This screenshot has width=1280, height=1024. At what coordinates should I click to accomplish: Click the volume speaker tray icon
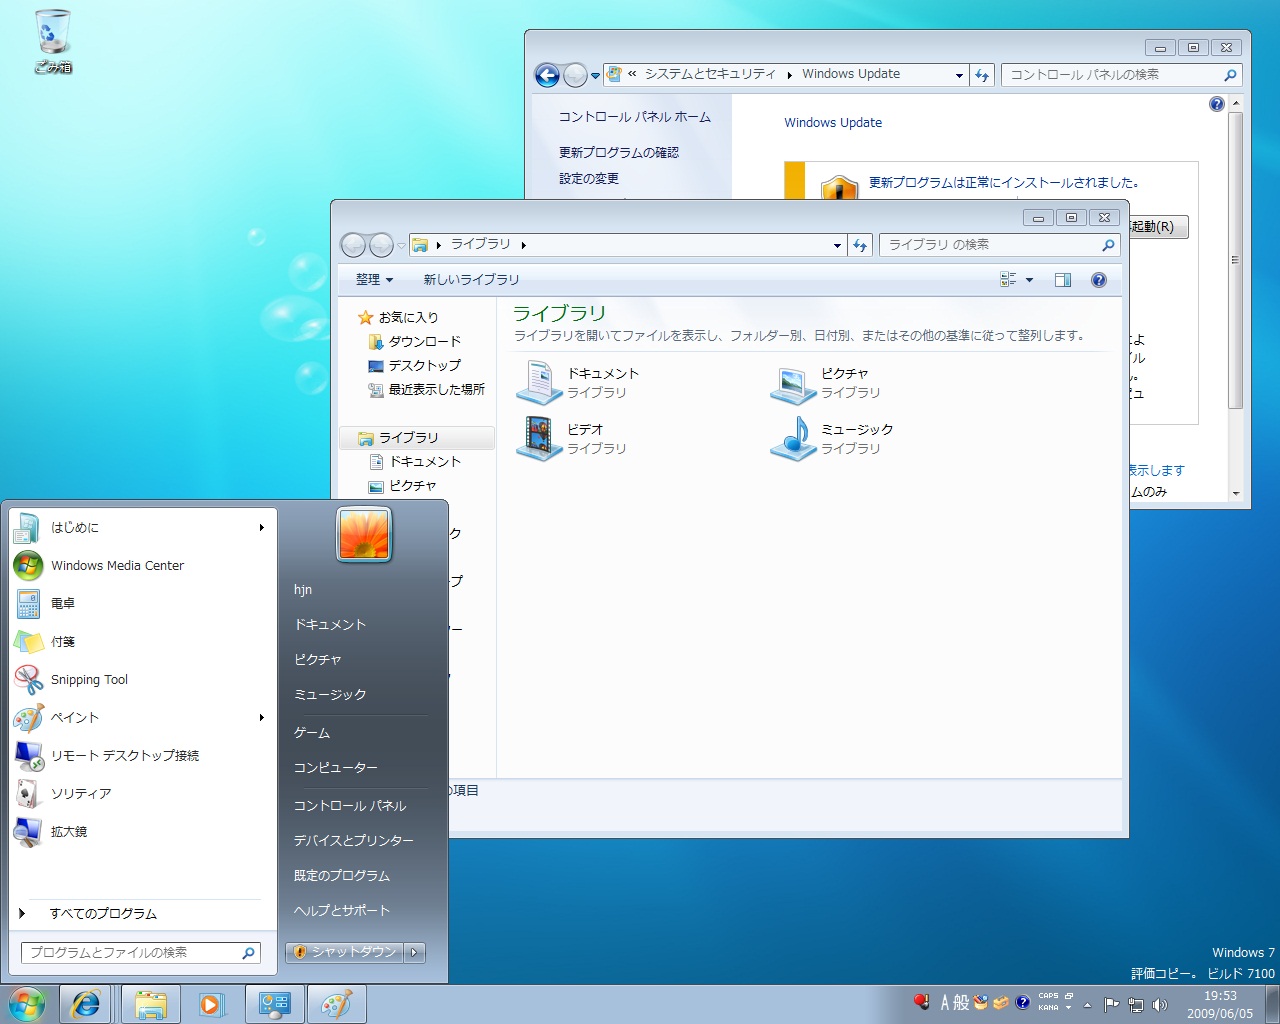click(x=1160, y=1004)
